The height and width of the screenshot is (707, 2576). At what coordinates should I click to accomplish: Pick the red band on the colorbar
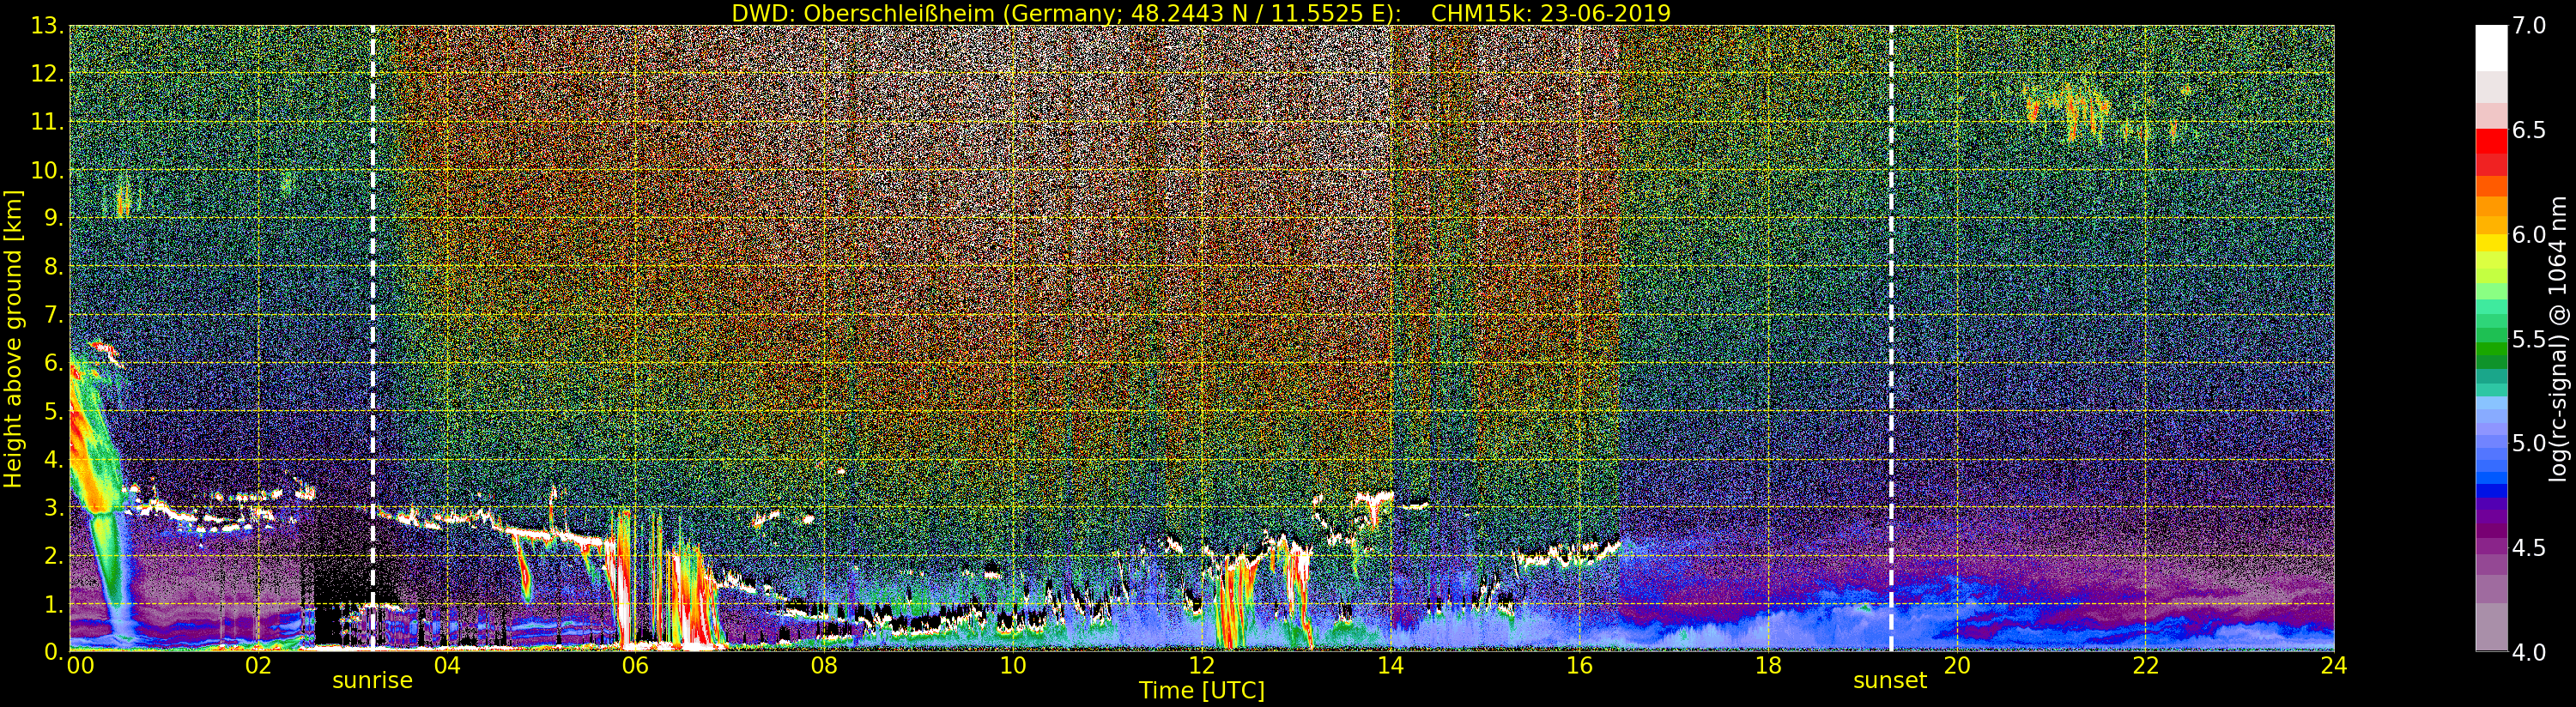tap(2491, 143)
